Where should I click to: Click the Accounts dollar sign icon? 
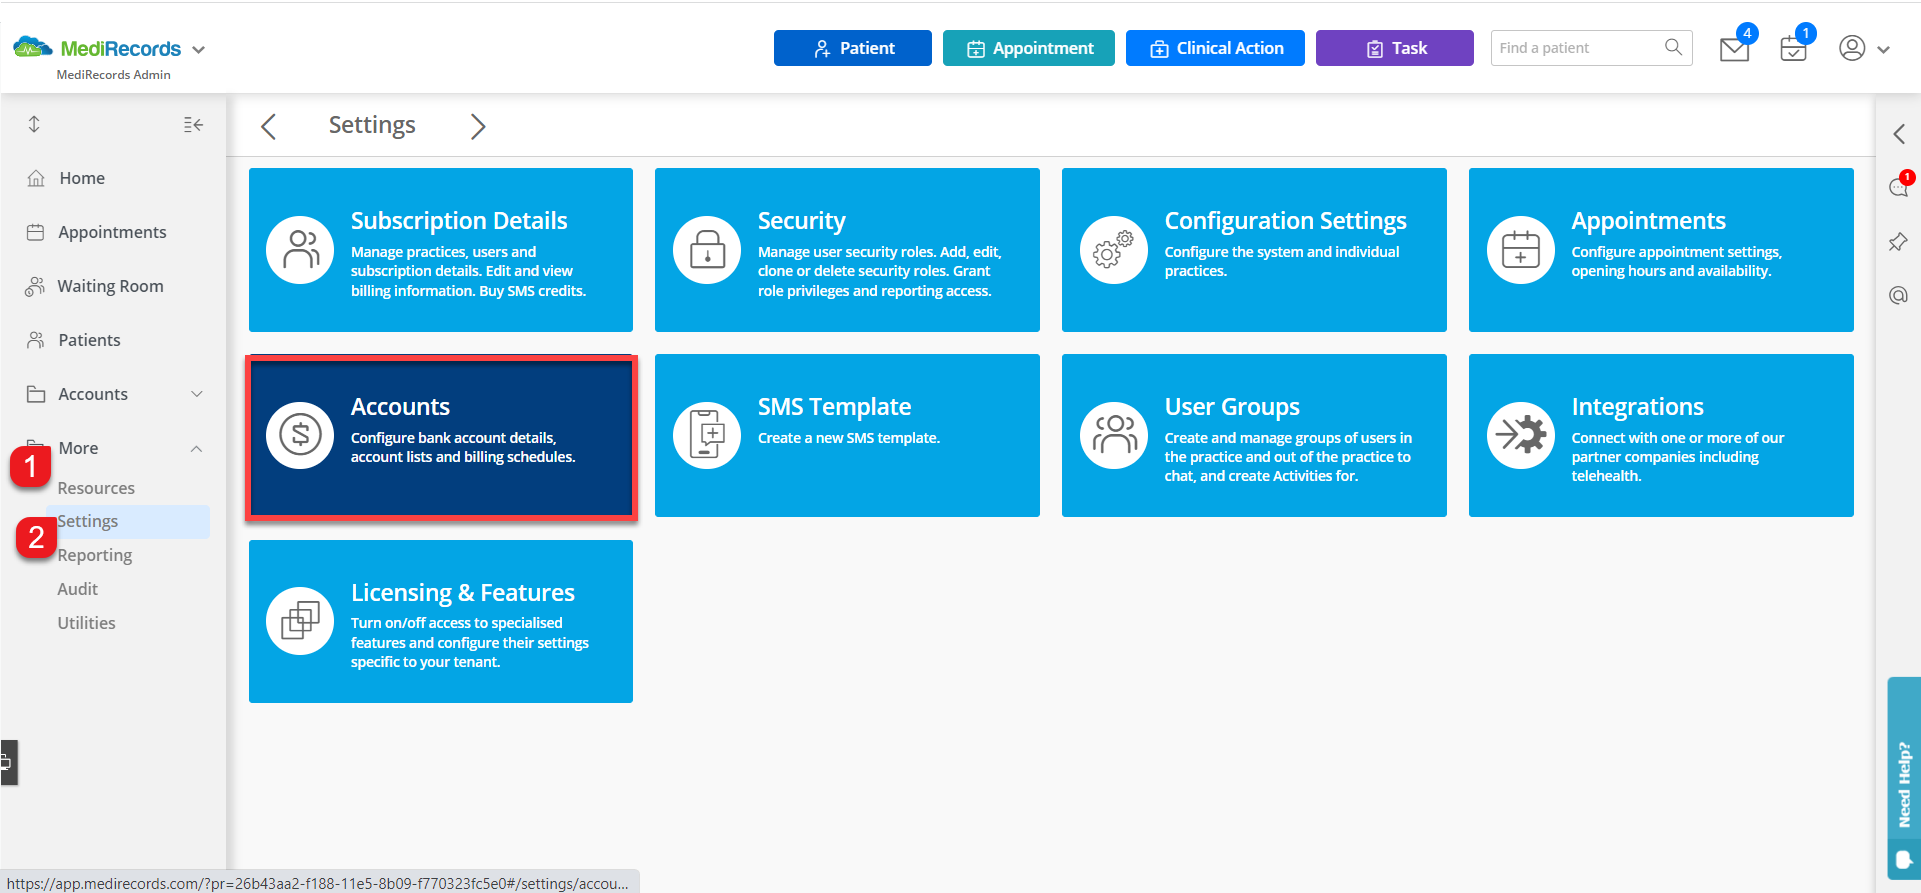point(300,435)
